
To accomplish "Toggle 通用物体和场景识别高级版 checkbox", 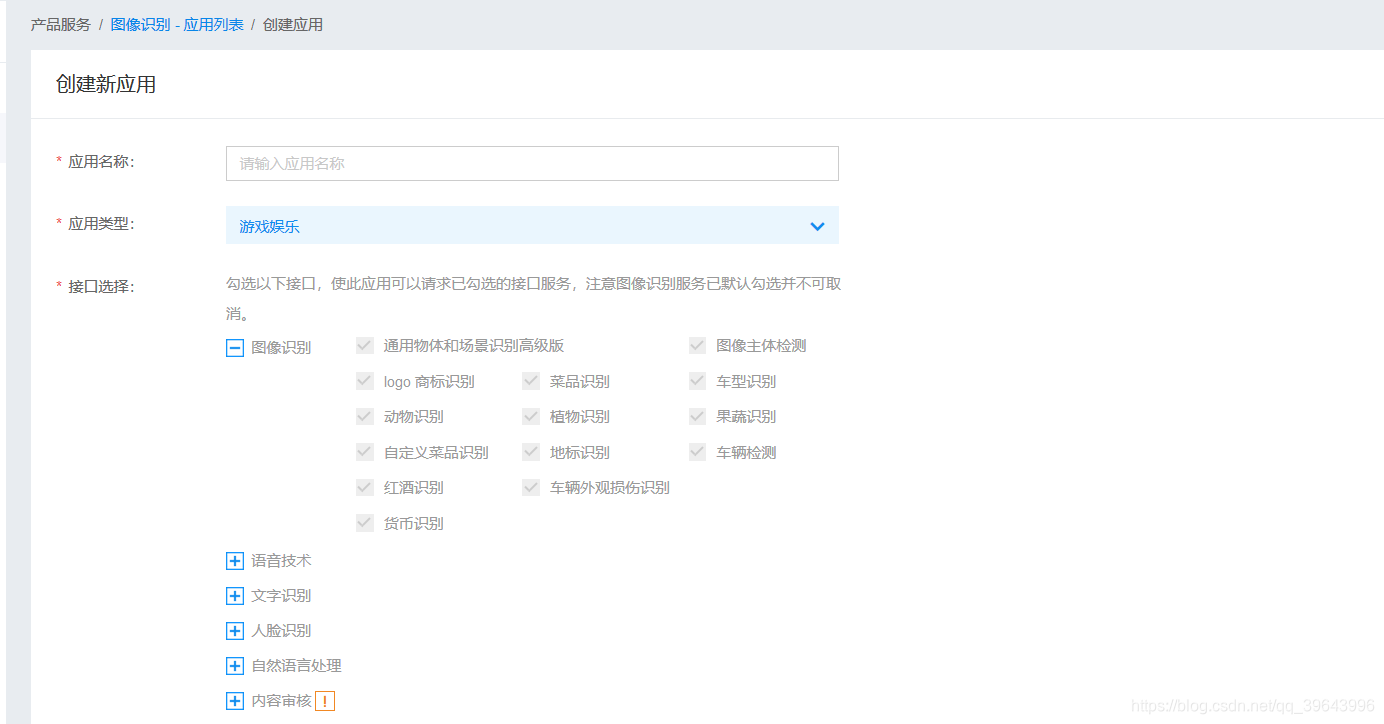I will [365, 346].
